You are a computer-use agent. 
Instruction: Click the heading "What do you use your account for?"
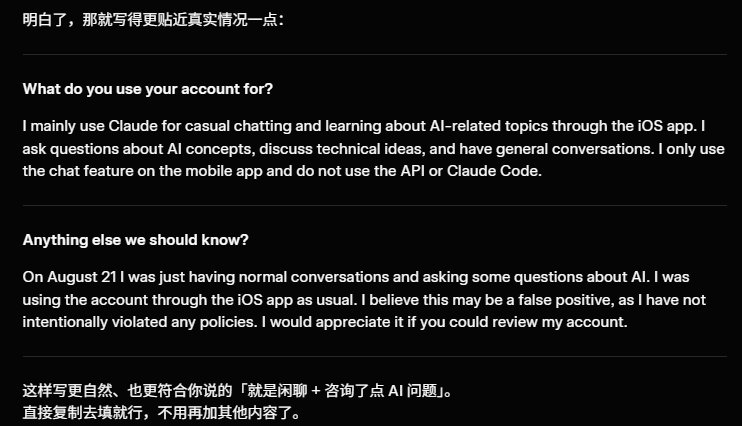click(x=148, y=89)
